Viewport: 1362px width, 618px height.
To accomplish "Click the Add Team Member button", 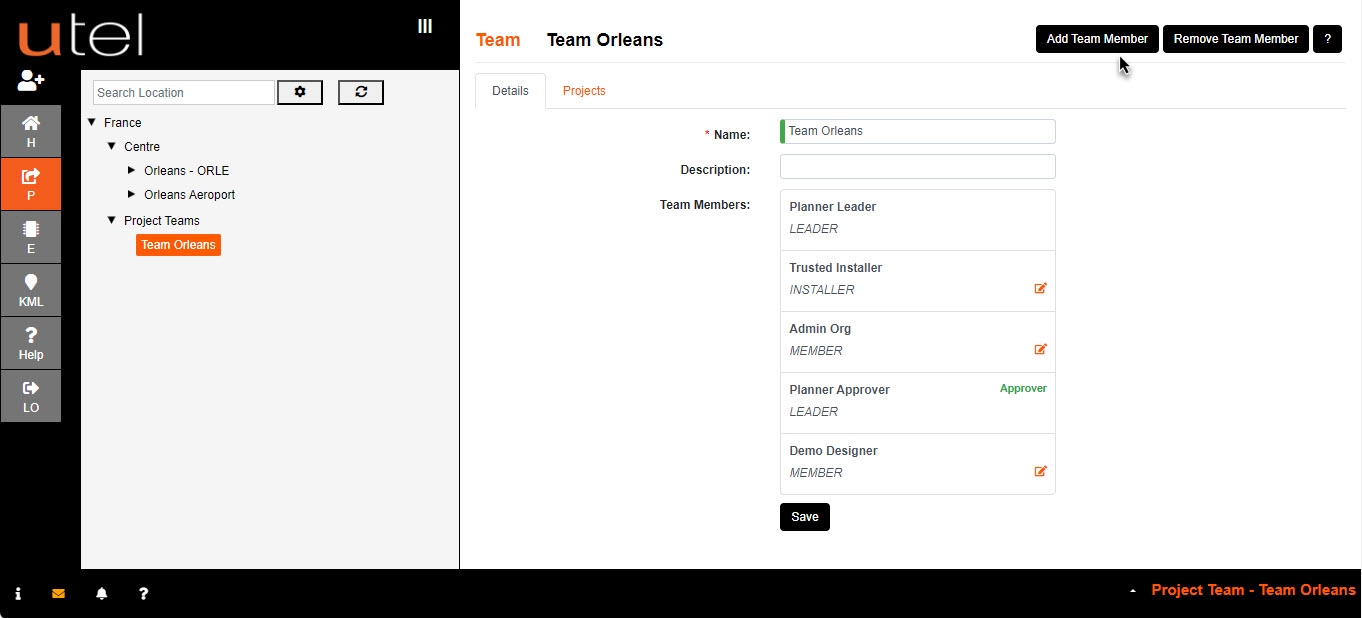I will click(x=1097, y=39).
